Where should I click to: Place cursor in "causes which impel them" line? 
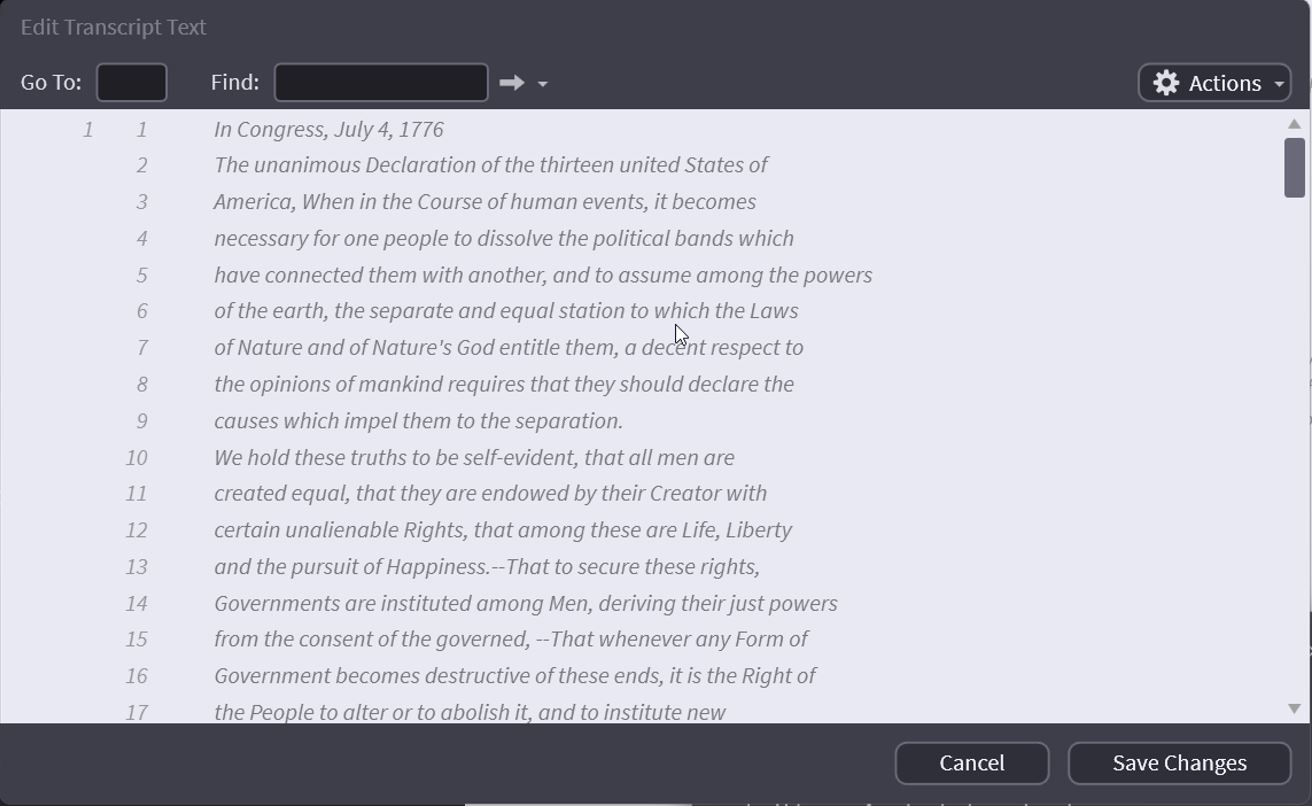418,421
